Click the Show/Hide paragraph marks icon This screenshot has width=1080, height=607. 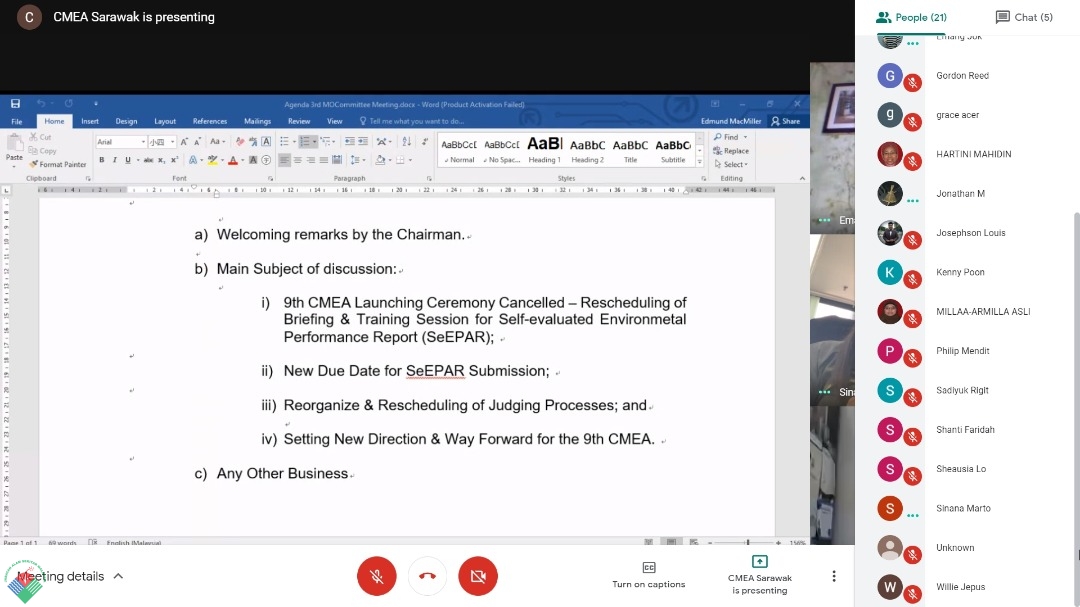424,141
